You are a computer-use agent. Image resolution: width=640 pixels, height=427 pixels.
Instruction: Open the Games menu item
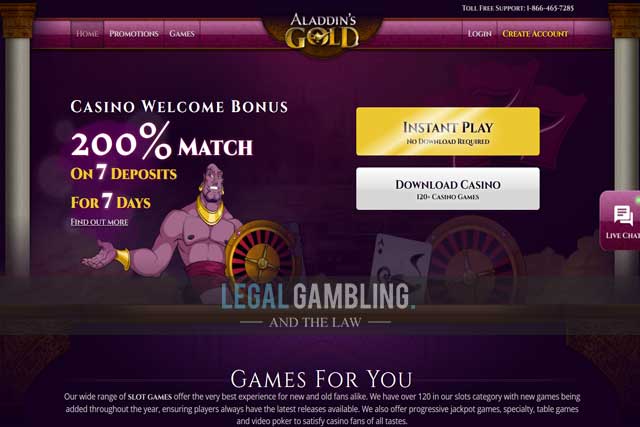coord(182,34)
